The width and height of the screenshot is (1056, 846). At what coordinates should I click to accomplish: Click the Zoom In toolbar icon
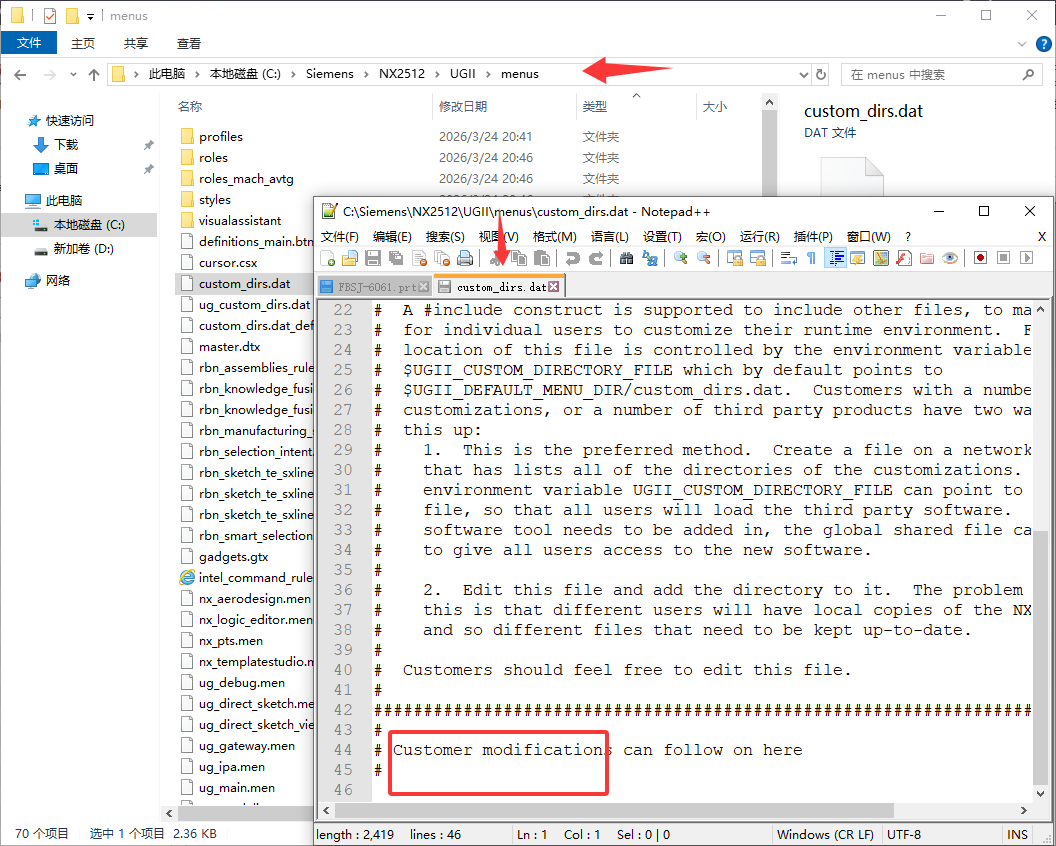point(680,258)
